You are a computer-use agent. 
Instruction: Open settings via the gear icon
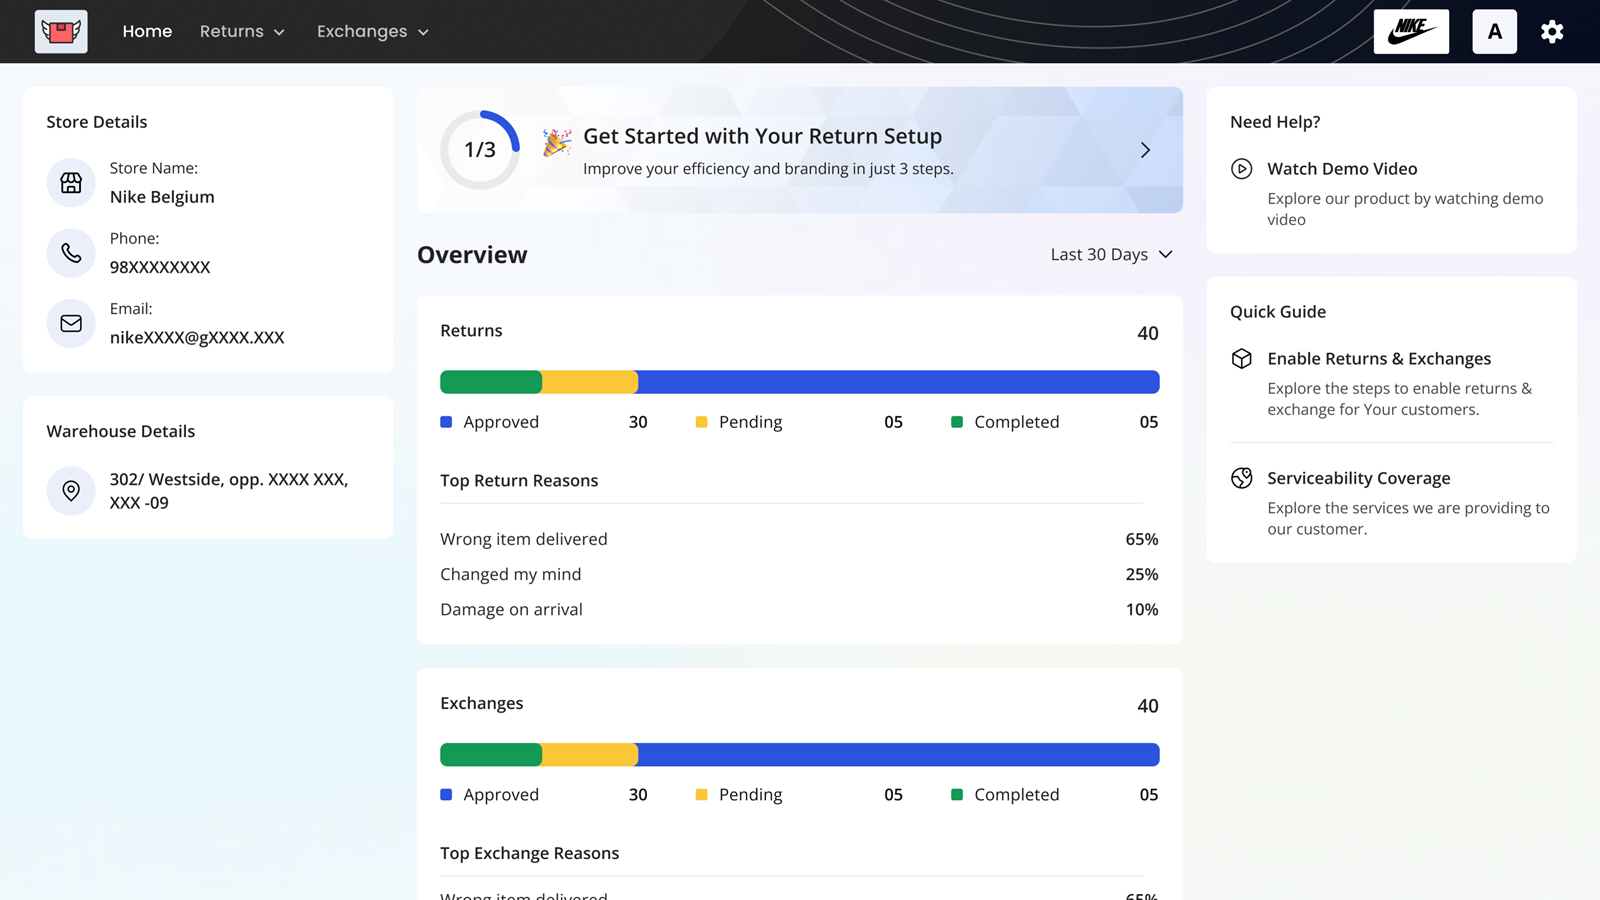point(1551,32)
